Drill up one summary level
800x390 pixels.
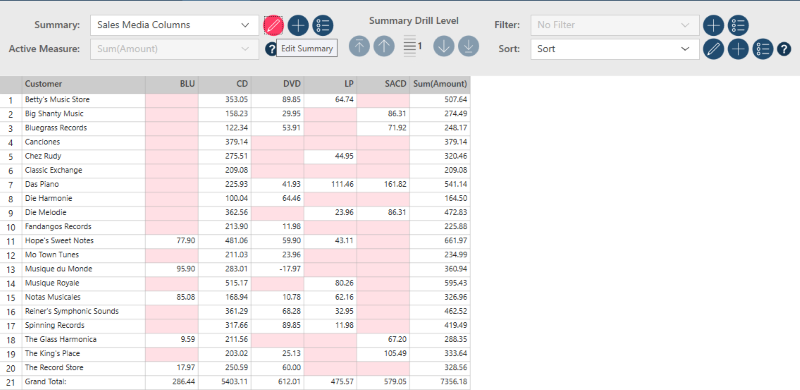coord(384,46)
